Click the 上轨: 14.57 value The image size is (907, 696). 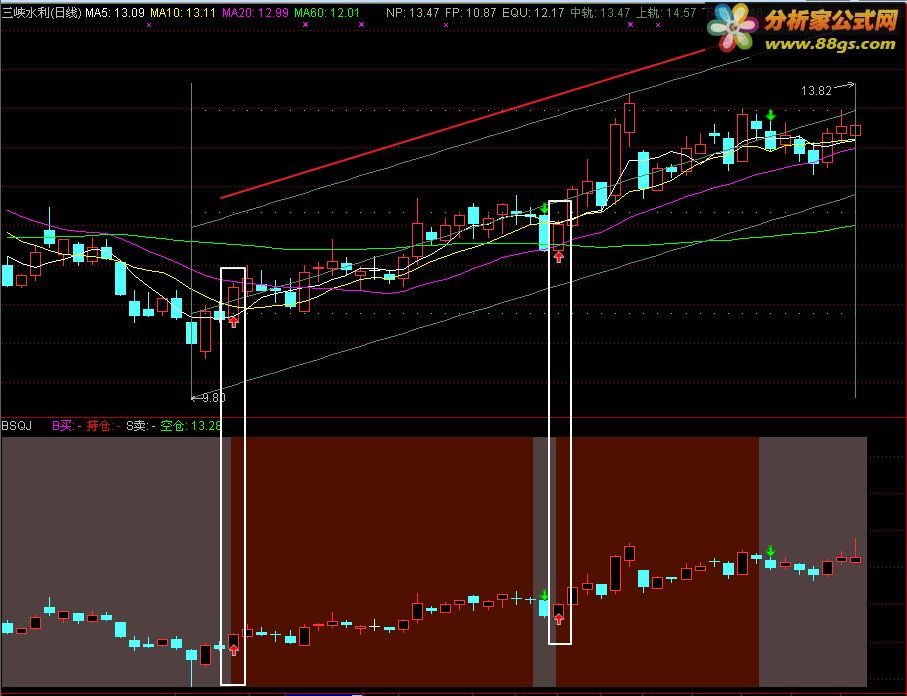click(x=666, y=12)
